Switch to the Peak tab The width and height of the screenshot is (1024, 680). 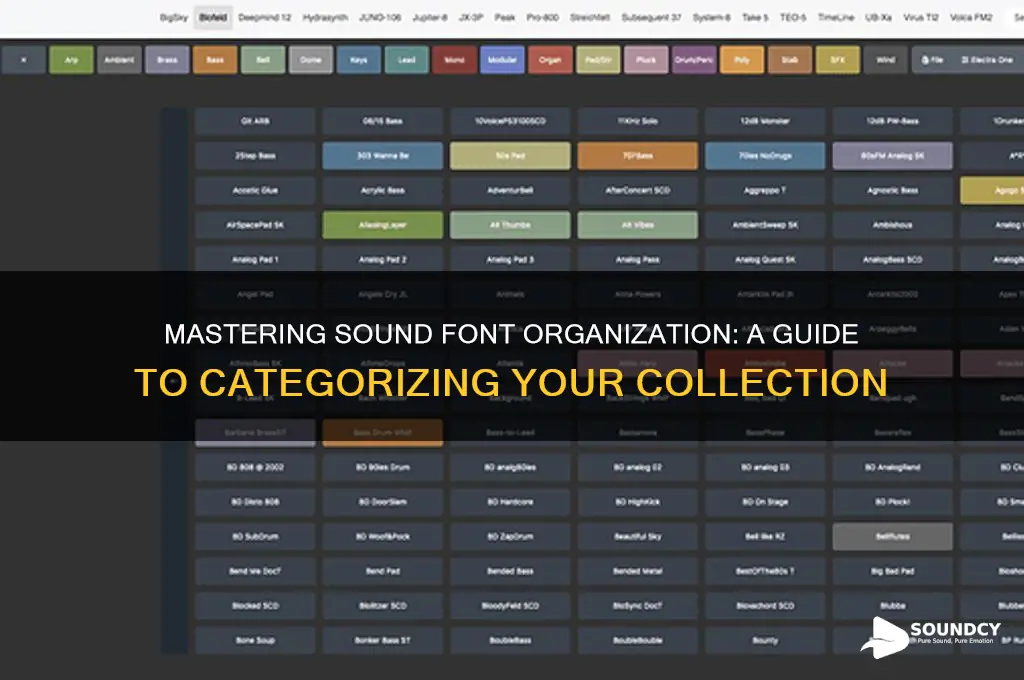click(504, 18)
